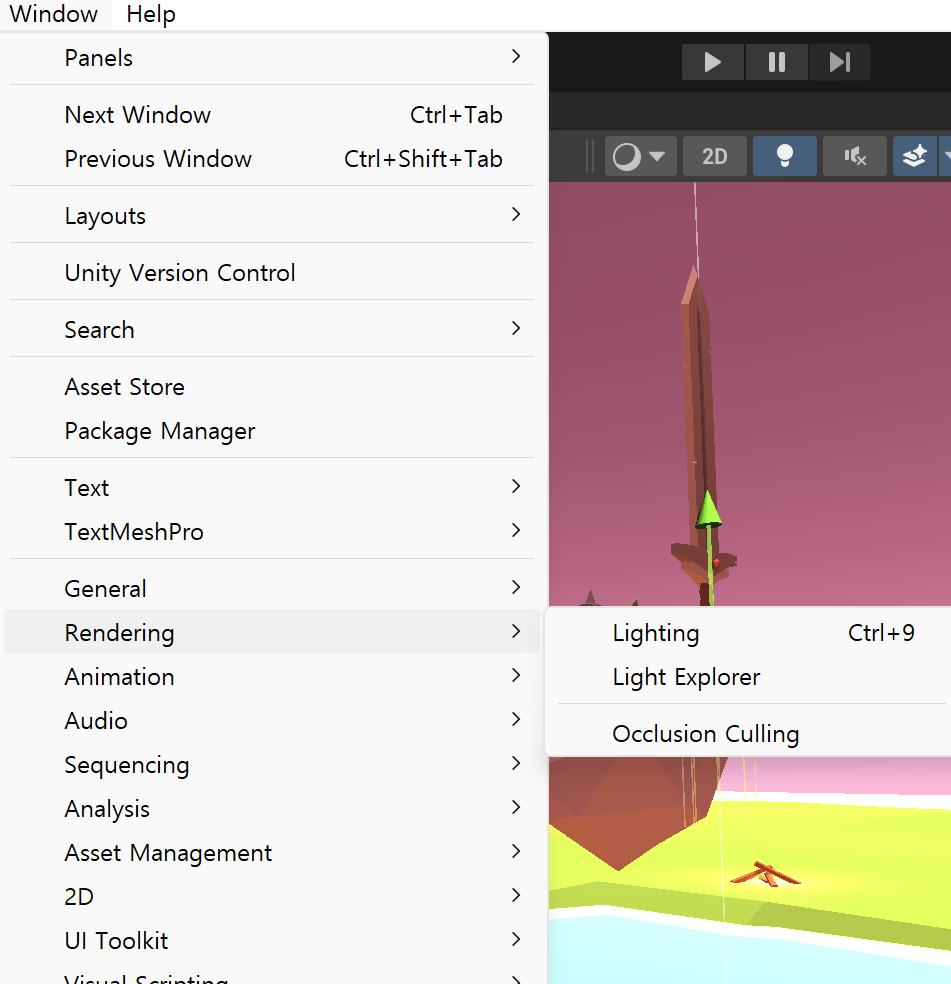Screen dimensions: 951x984
Task: Expand the Panels submenu
Action: [x=272, y=58]
